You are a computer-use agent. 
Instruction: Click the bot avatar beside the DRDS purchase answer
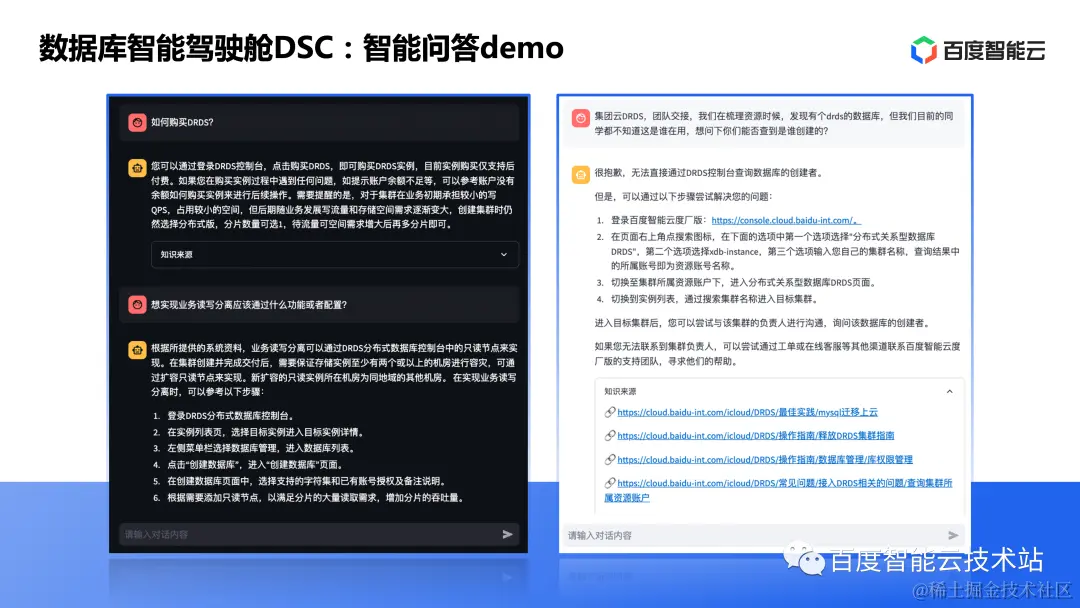[137, 167]
